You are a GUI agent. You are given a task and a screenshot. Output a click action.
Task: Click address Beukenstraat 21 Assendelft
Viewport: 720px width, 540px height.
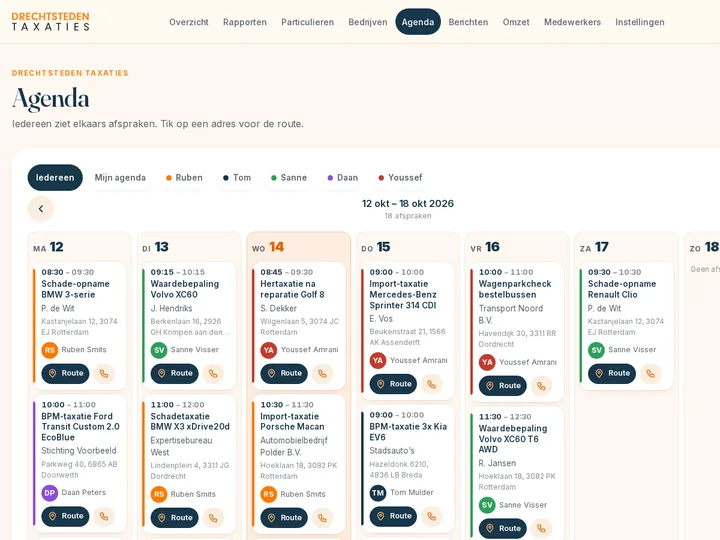(408, 337)
